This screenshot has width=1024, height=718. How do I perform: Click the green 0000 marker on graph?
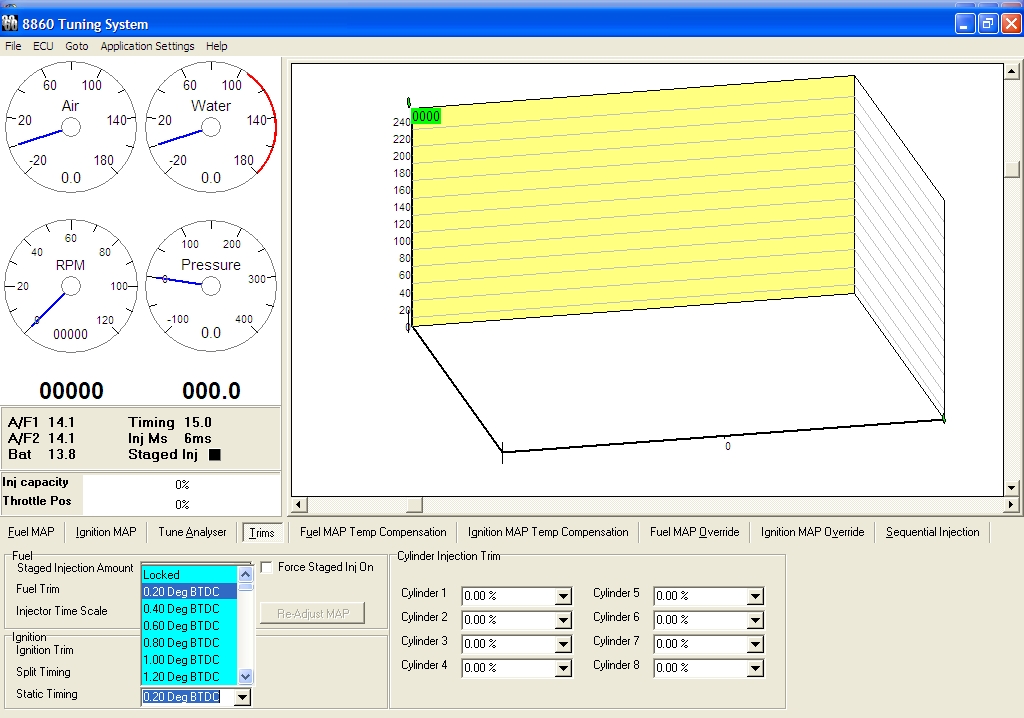pyautogui.click(x=426, y=116)
